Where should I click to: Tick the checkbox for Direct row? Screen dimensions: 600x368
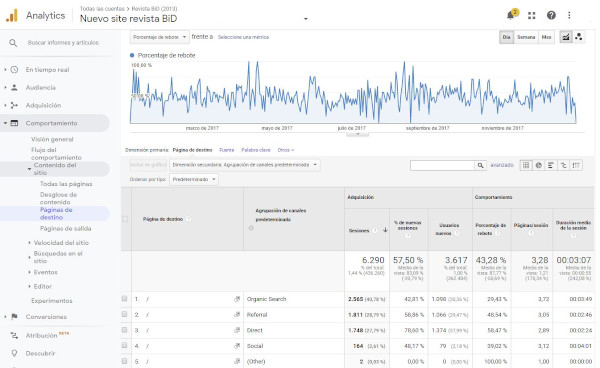pos(124,330)
